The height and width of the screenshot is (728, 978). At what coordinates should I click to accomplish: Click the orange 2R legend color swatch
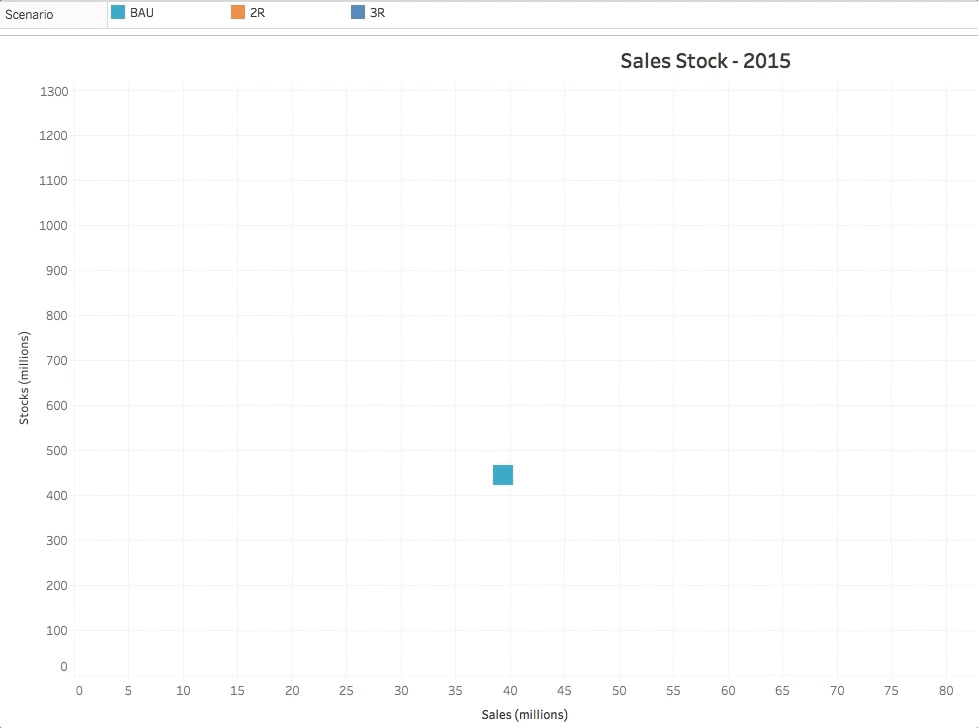[x=238, y=13]
